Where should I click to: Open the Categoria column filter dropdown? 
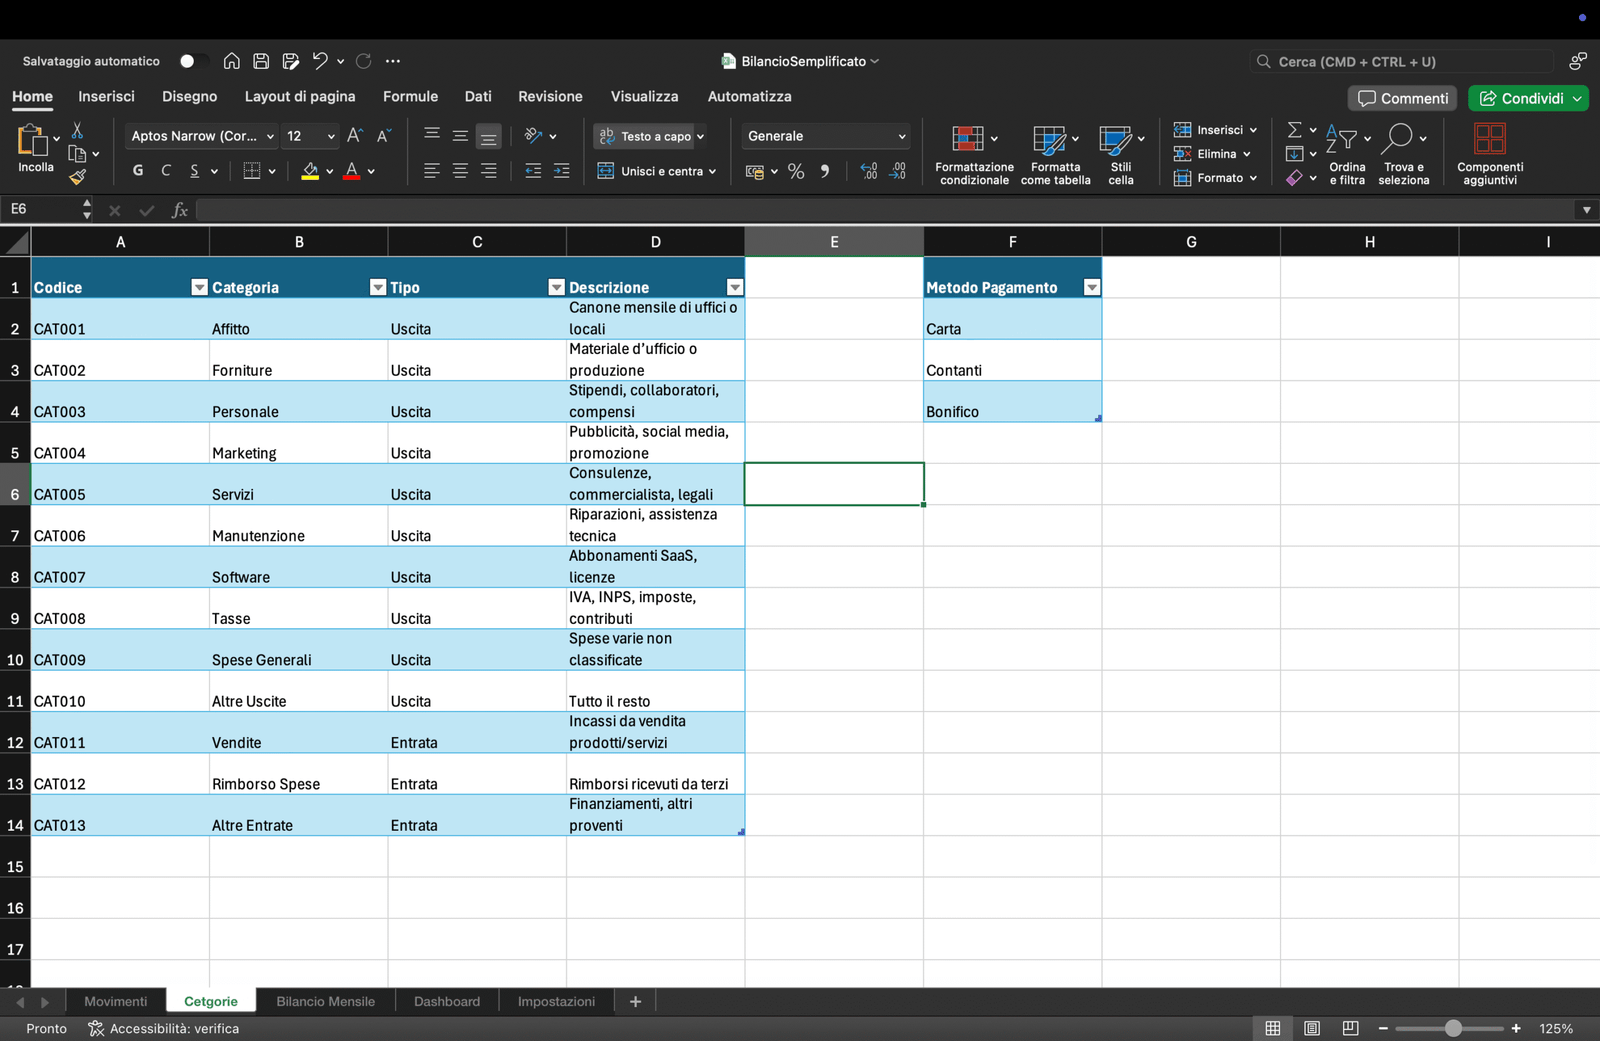(x=378, y=288)
